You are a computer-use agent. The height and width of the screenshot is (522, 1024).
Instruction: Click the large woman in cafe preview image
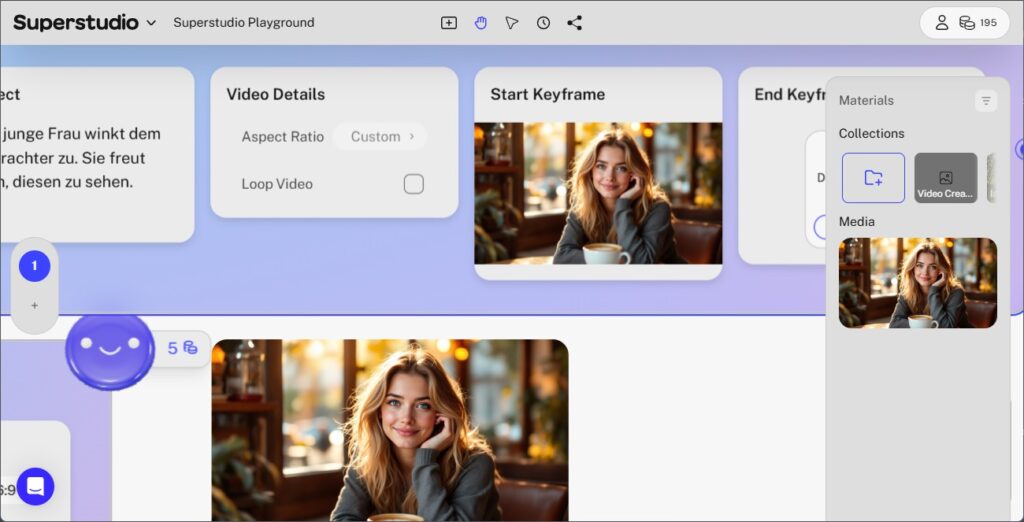coord(390,430)
